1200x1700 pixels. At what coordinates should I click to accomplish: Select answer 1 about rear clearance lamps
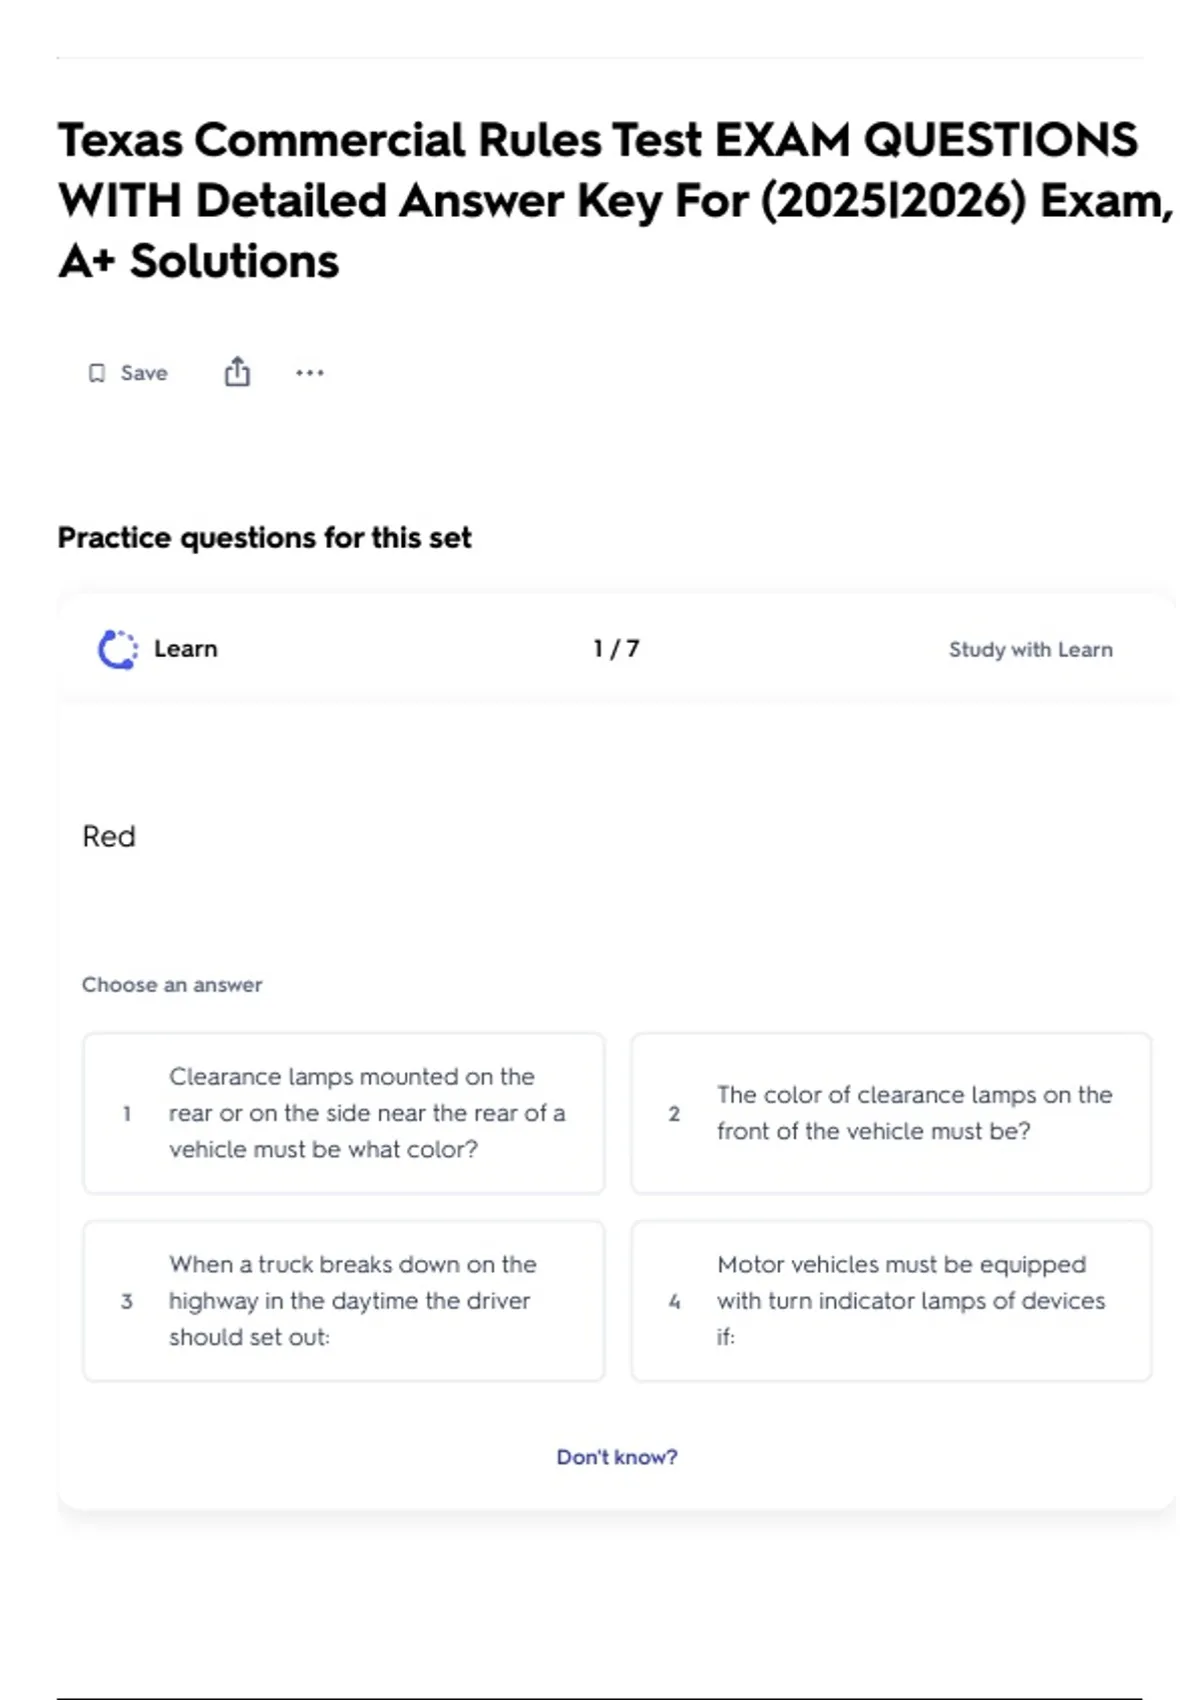tap(344, 1113)
